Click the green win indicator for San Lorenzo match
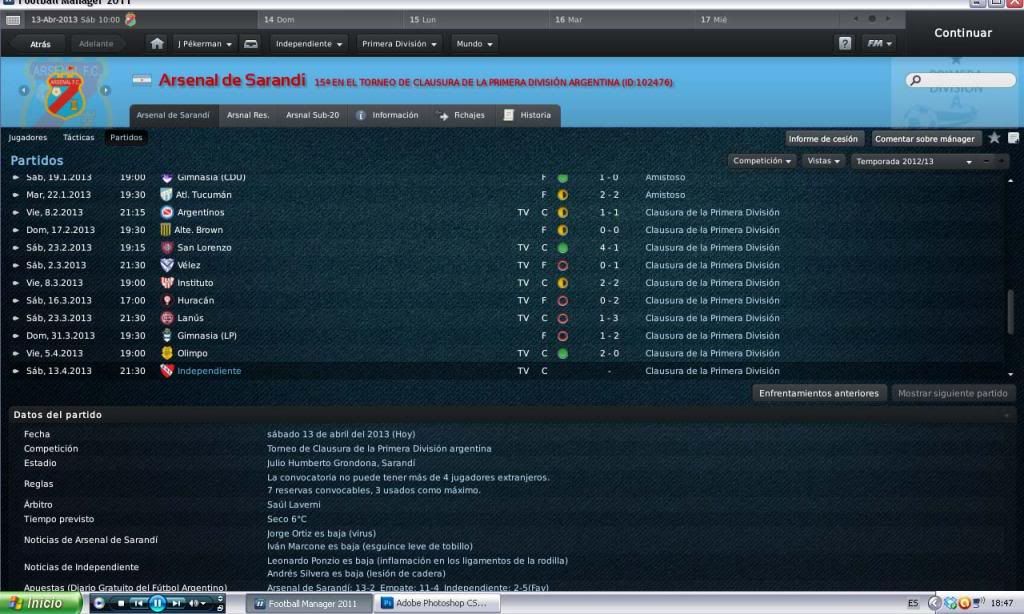 (562, 248)
